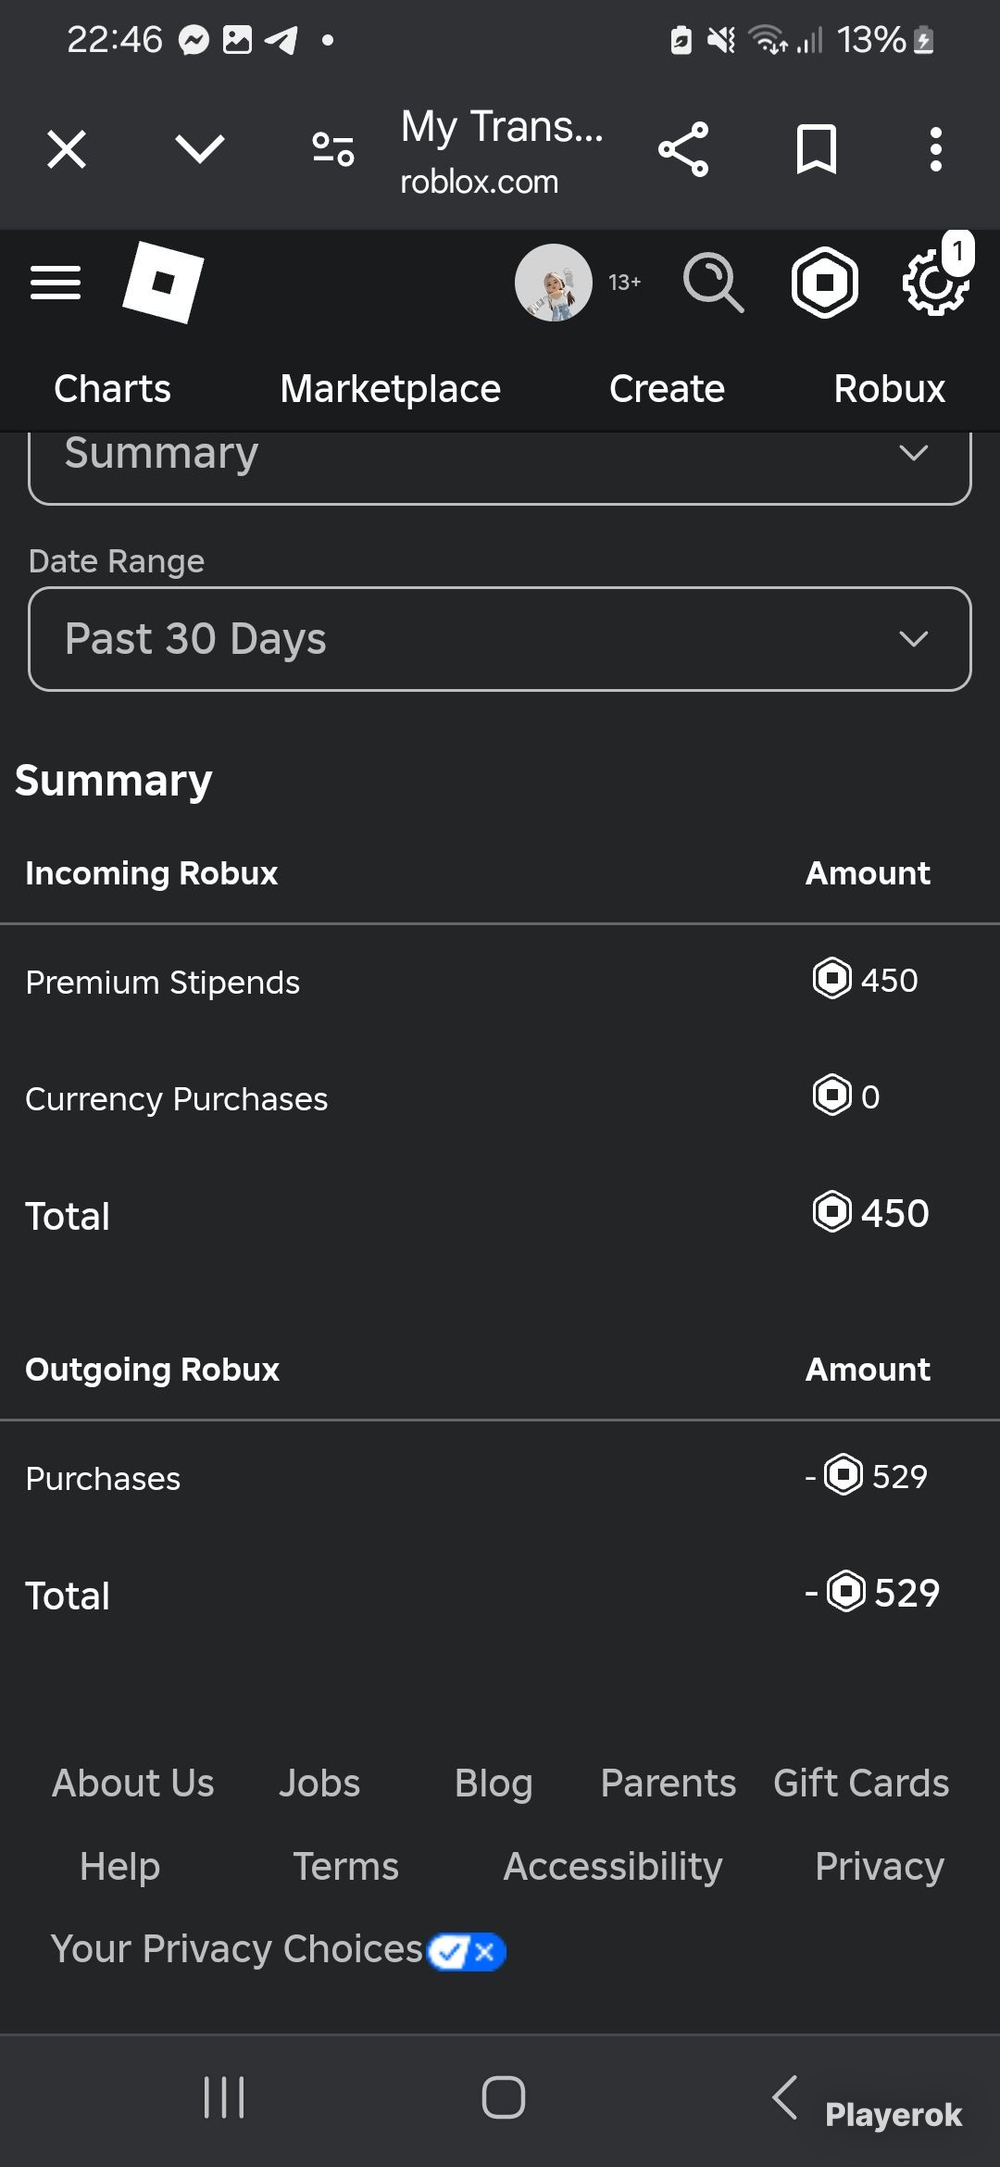The height and width of the screenshot is (2167, 1000).
Task: Open browser site settings tune icon
Action: pos(333,150)
